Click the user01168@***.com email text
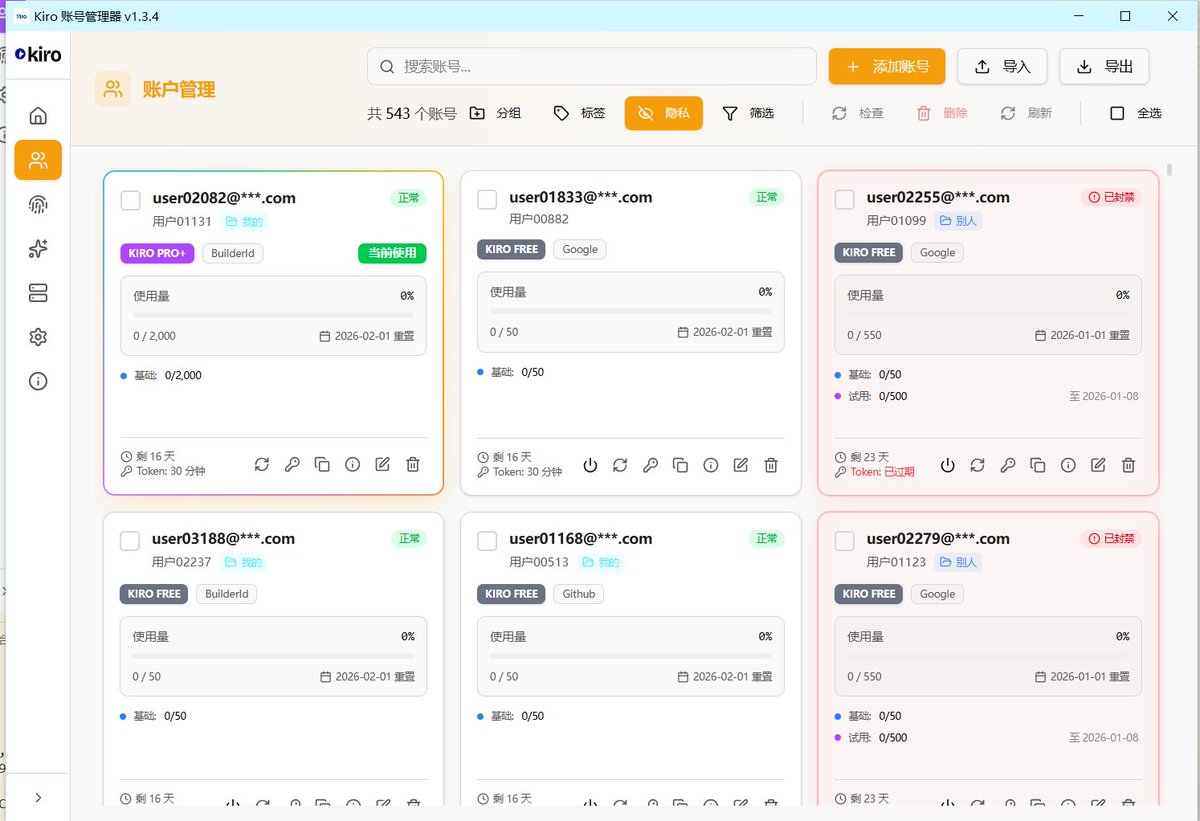Viewport: 1200px width, 821px height. (581, 538)
